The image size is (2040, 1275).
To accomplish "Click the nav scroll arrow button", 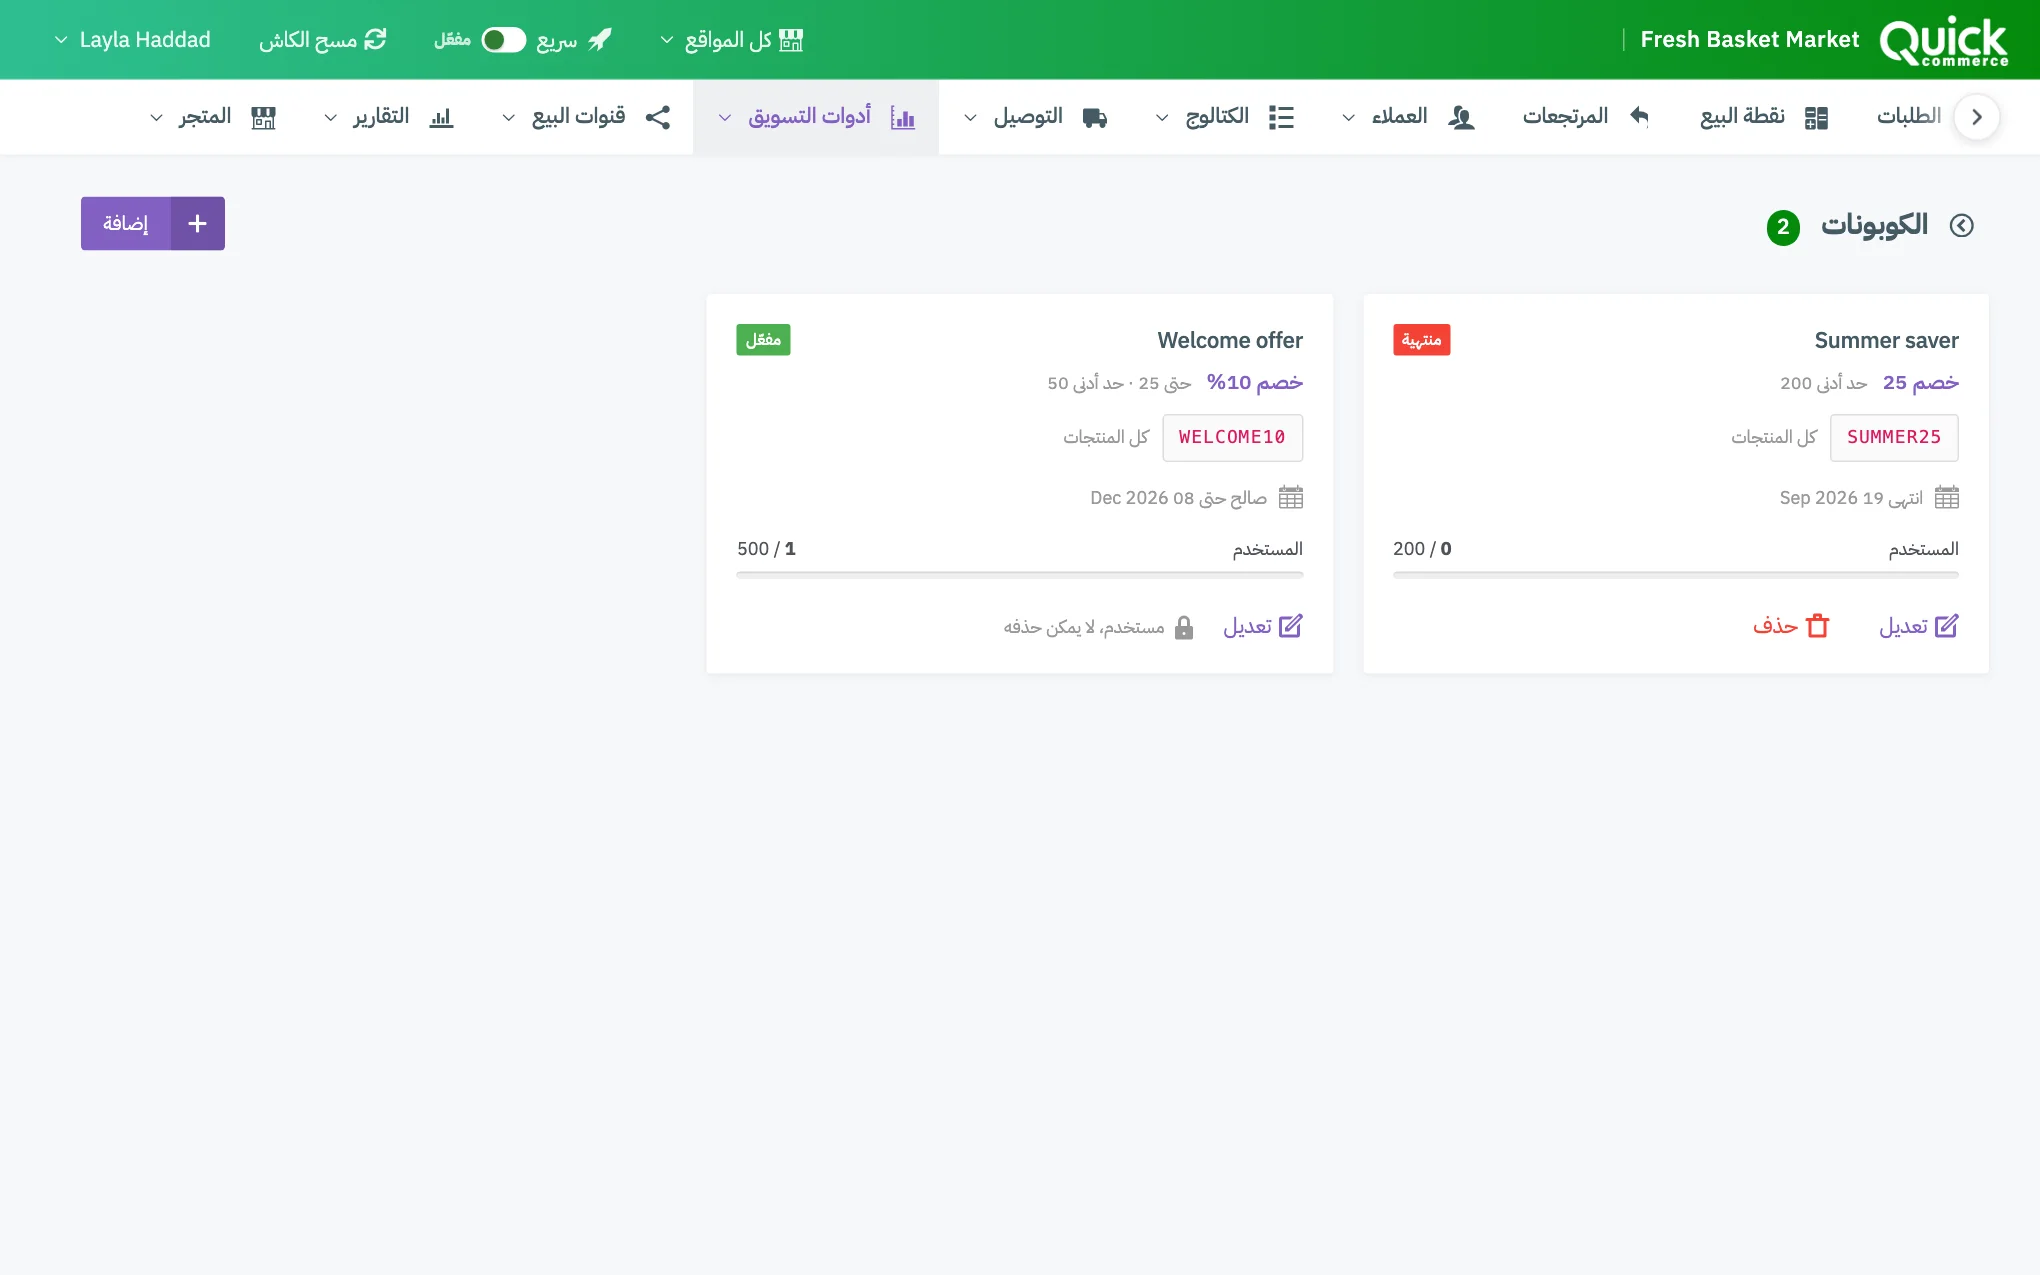I will pos(1976,117).
